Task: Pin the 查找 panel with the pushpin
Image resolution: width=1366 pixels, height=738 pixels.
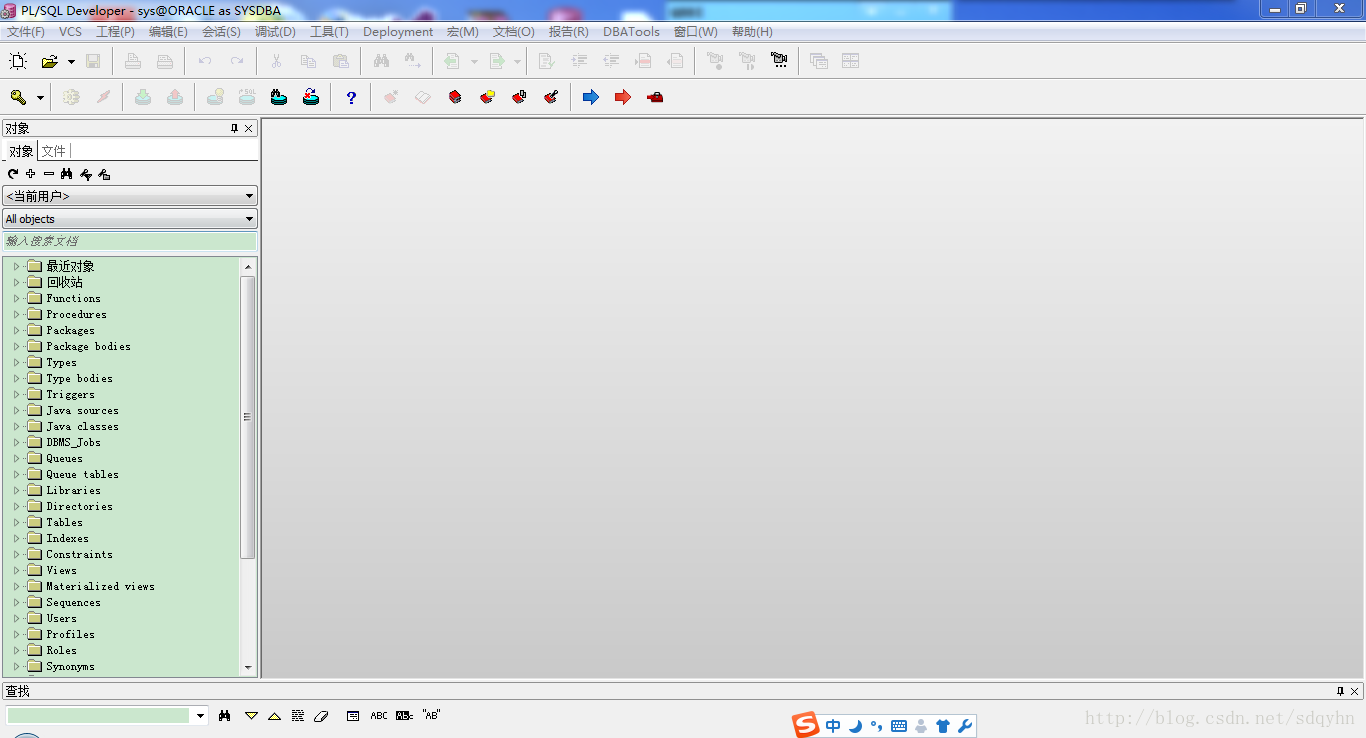Action: pyautogui.click(x=1341, y=691)
